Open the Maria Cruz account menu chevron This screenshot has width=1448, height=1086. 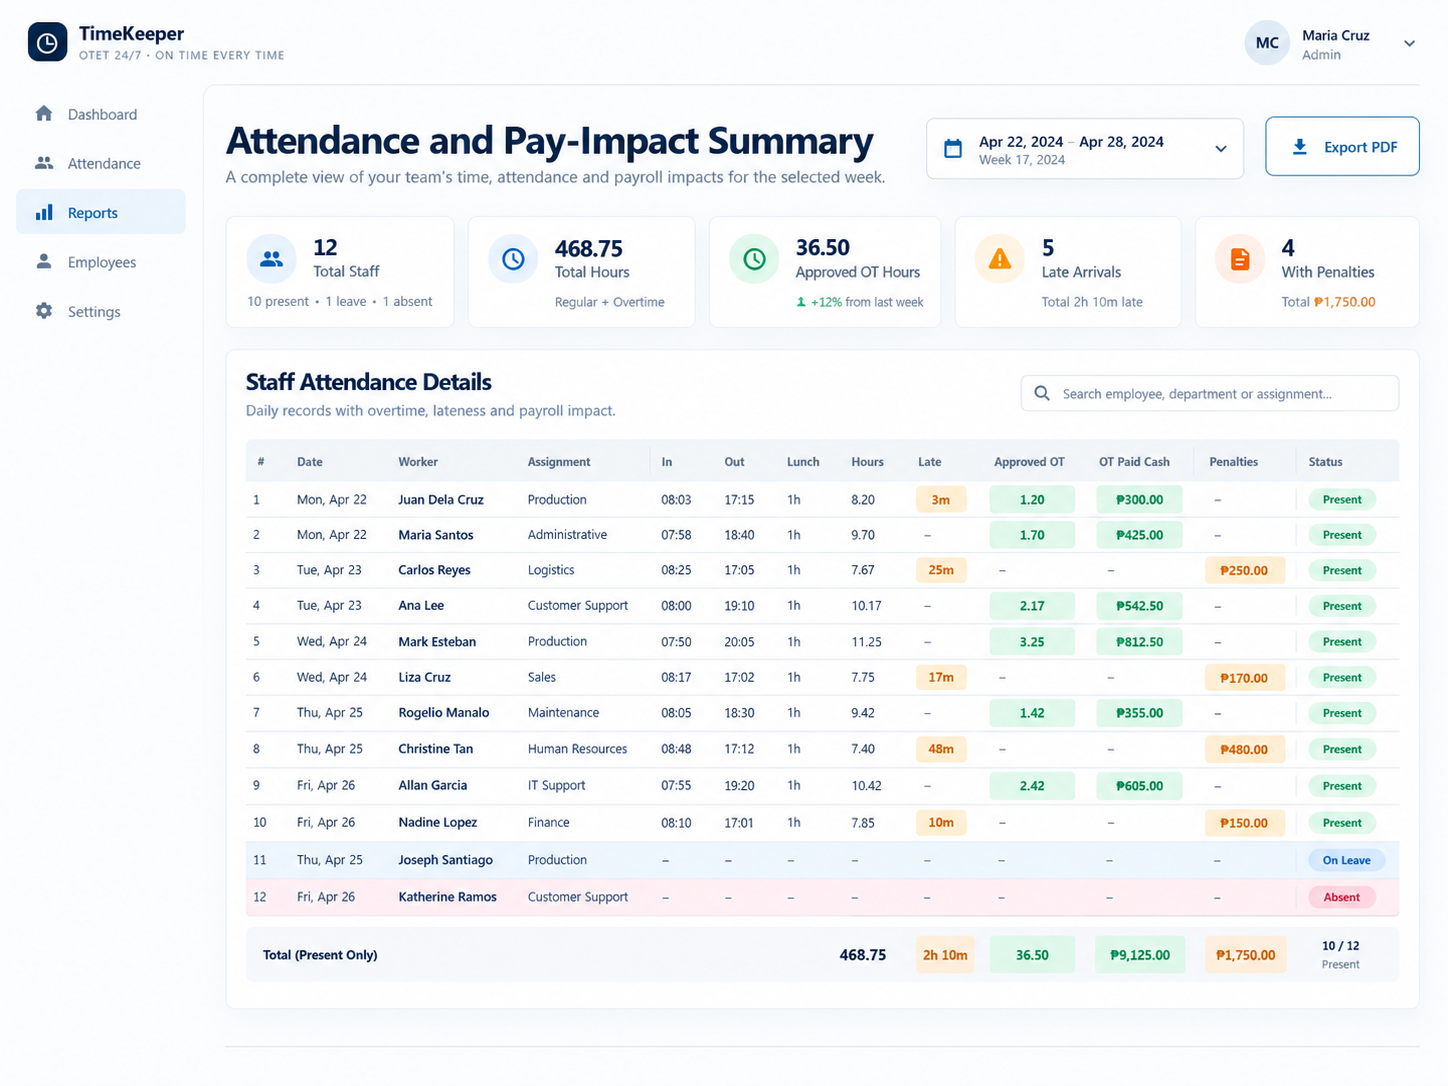(1409, 44)
